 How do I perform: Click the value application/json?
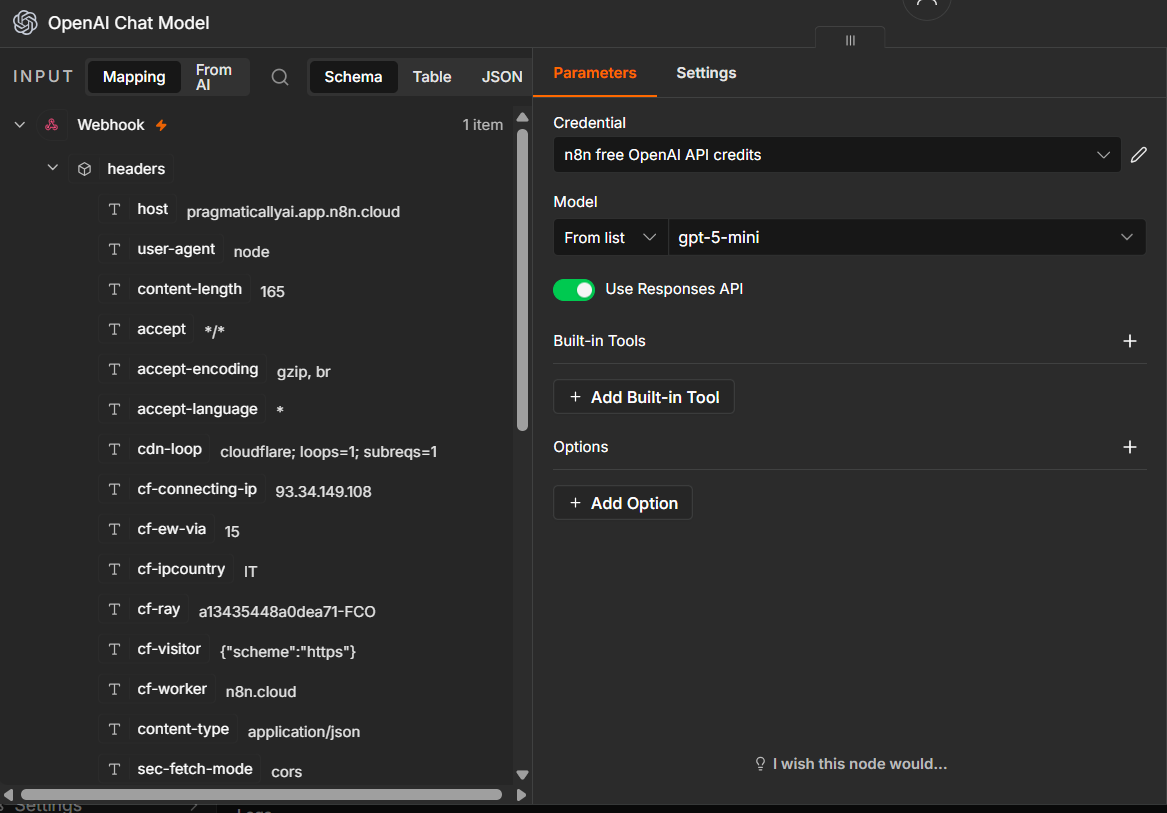[x=304, y=732]
